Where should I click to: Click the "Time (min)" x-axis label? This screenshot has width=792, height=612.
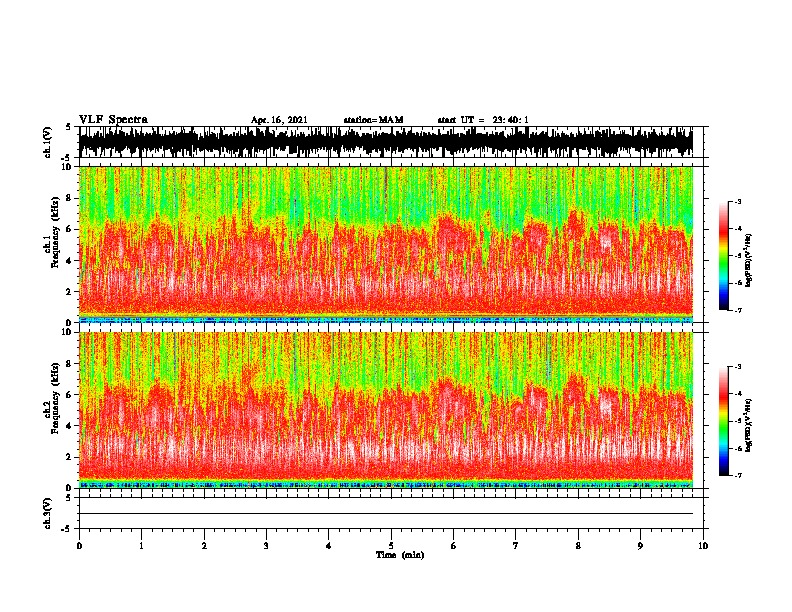(x=400, y=555)
